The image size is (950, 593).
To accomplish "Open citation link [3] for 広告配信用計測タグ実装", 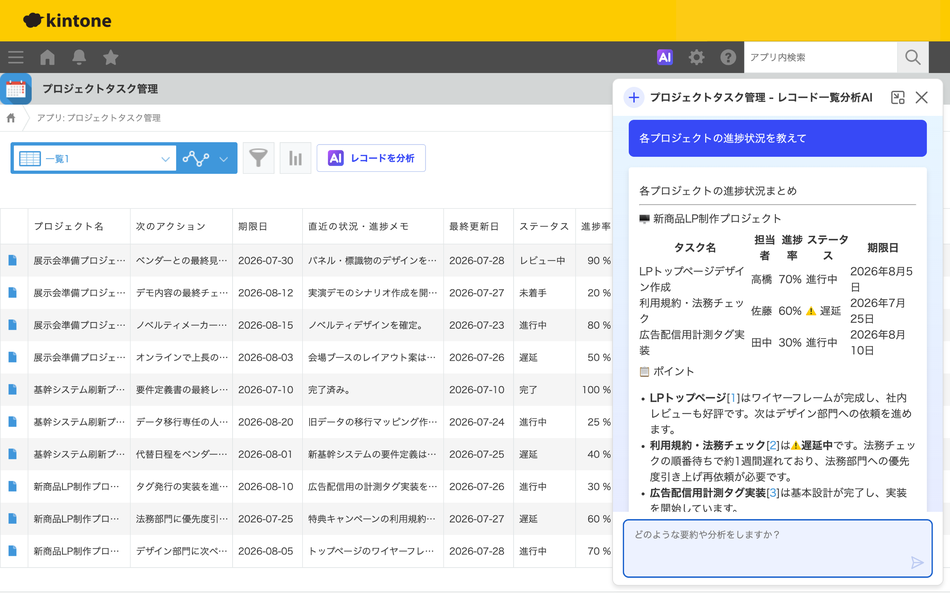I will [773, 493].
